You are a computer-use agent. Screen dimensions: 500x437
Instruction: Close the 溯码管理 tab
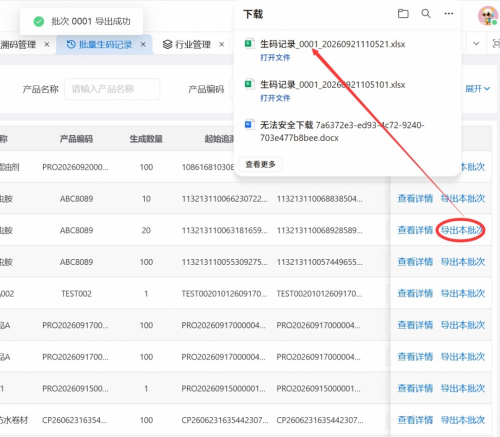pos(47,44)
